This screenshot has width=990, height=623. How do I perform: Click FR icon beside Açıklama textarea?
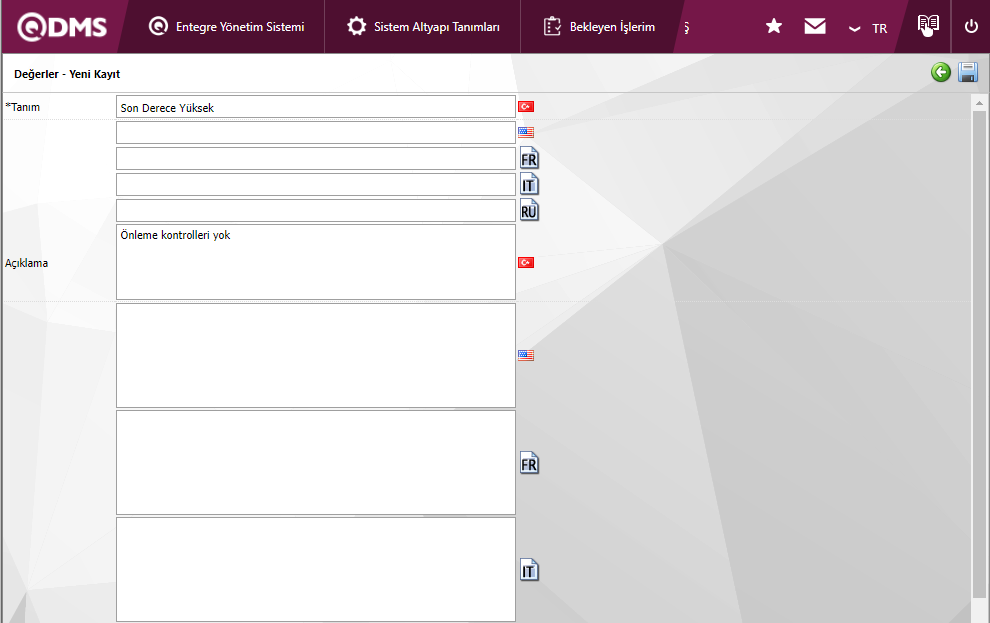[x=529, y=463]
